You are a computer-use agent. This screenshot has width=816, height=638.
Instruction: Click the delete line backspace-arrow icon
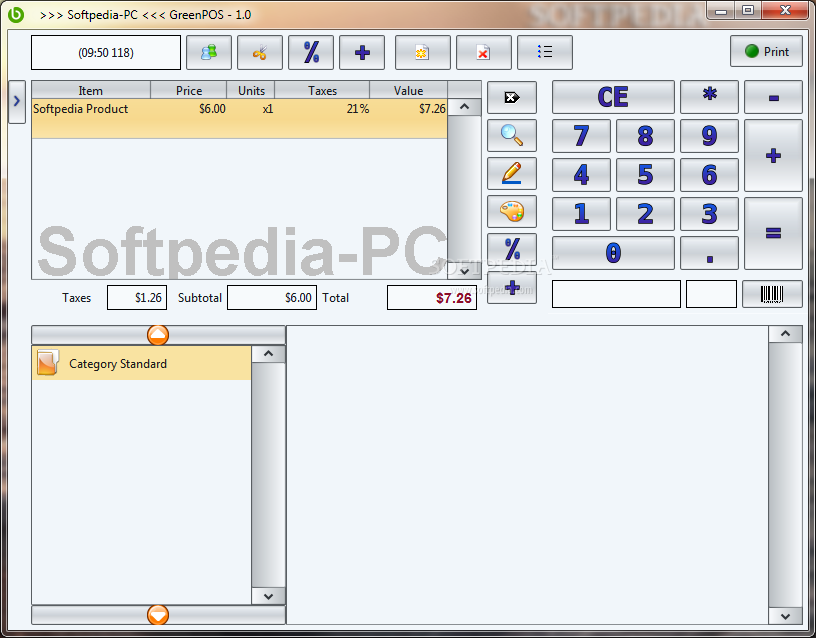512,97
